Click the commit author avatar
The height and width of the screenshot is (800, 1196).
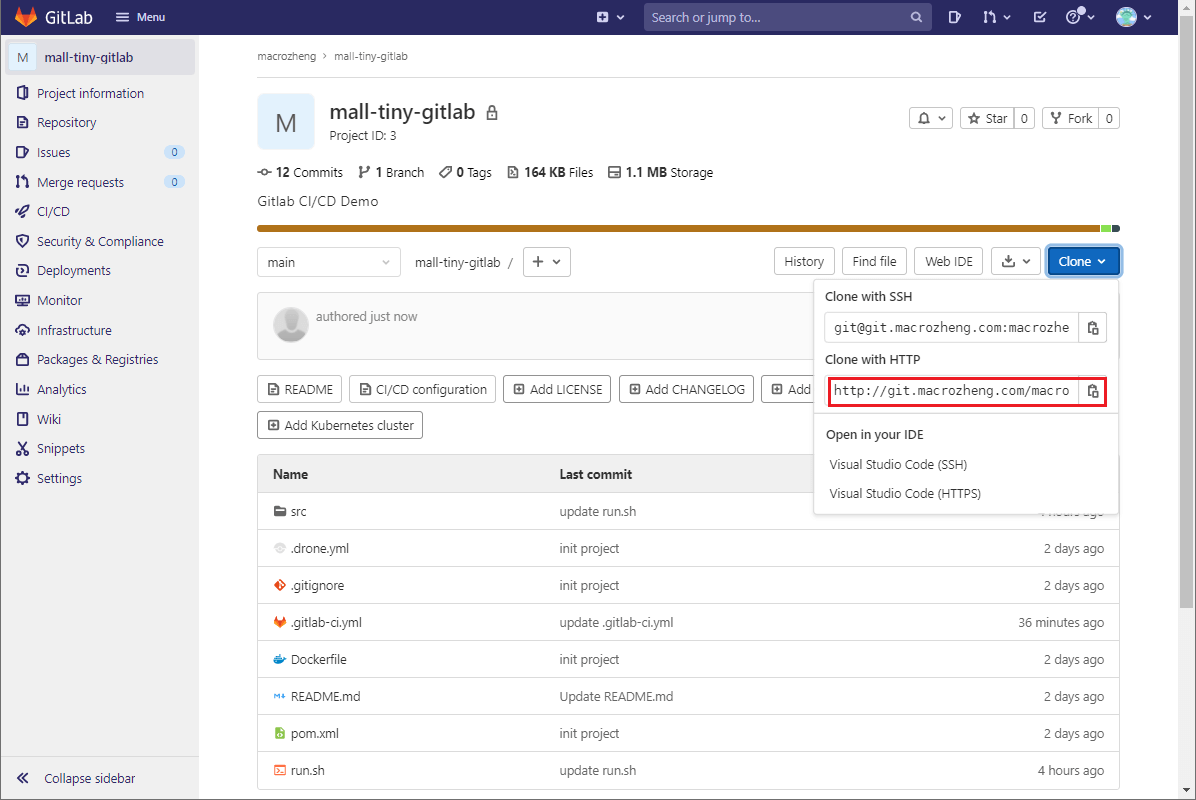point(291,325)
